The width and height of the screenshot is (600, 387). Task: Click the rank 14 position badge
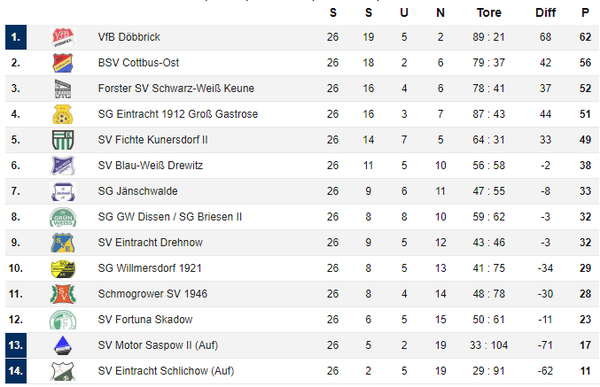(x=16, y=371)
